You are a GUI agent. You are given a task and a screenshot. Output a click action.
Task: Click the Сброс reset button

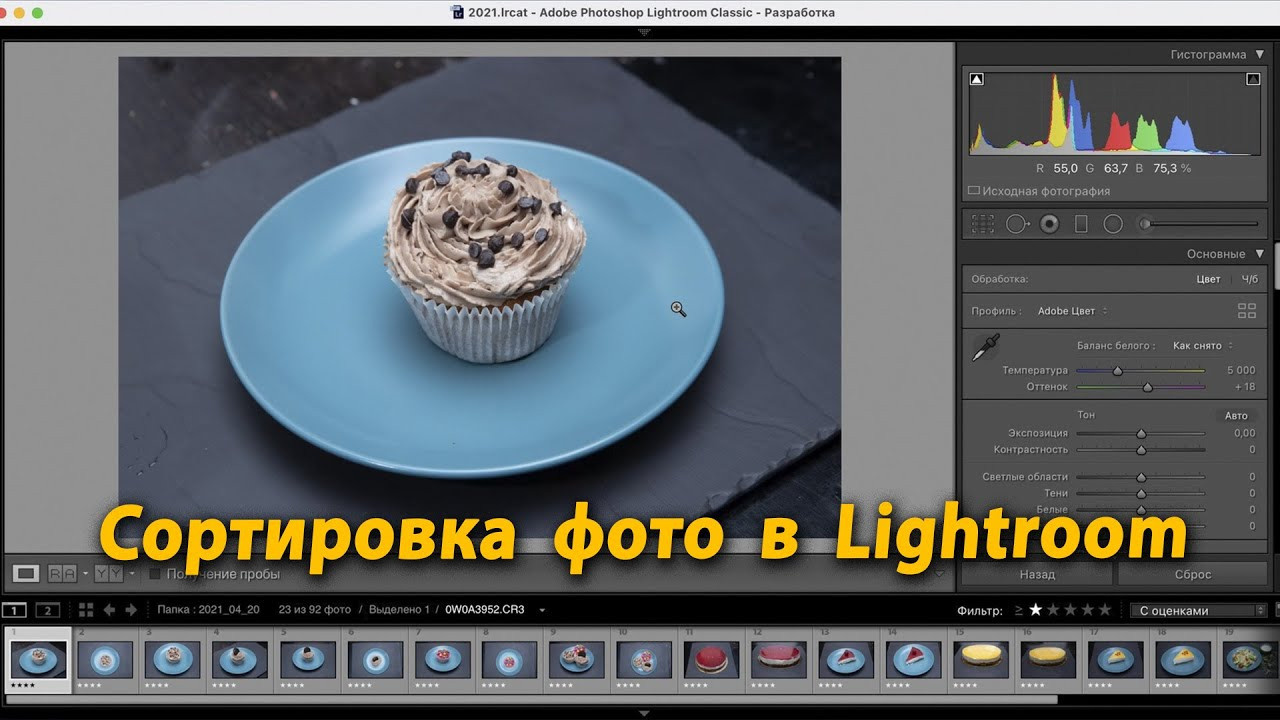[x=1194, y=574]
